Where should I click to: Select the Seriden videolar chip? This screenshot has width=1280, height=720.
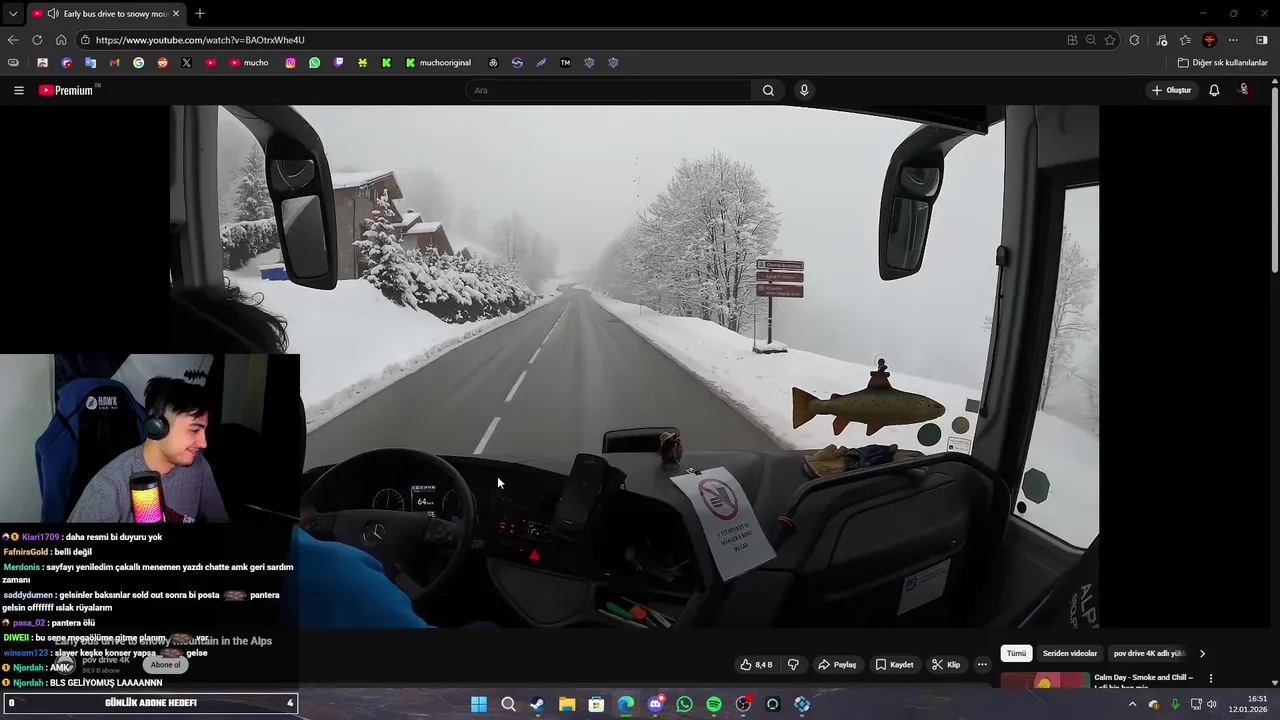[x=1070, y=653]
